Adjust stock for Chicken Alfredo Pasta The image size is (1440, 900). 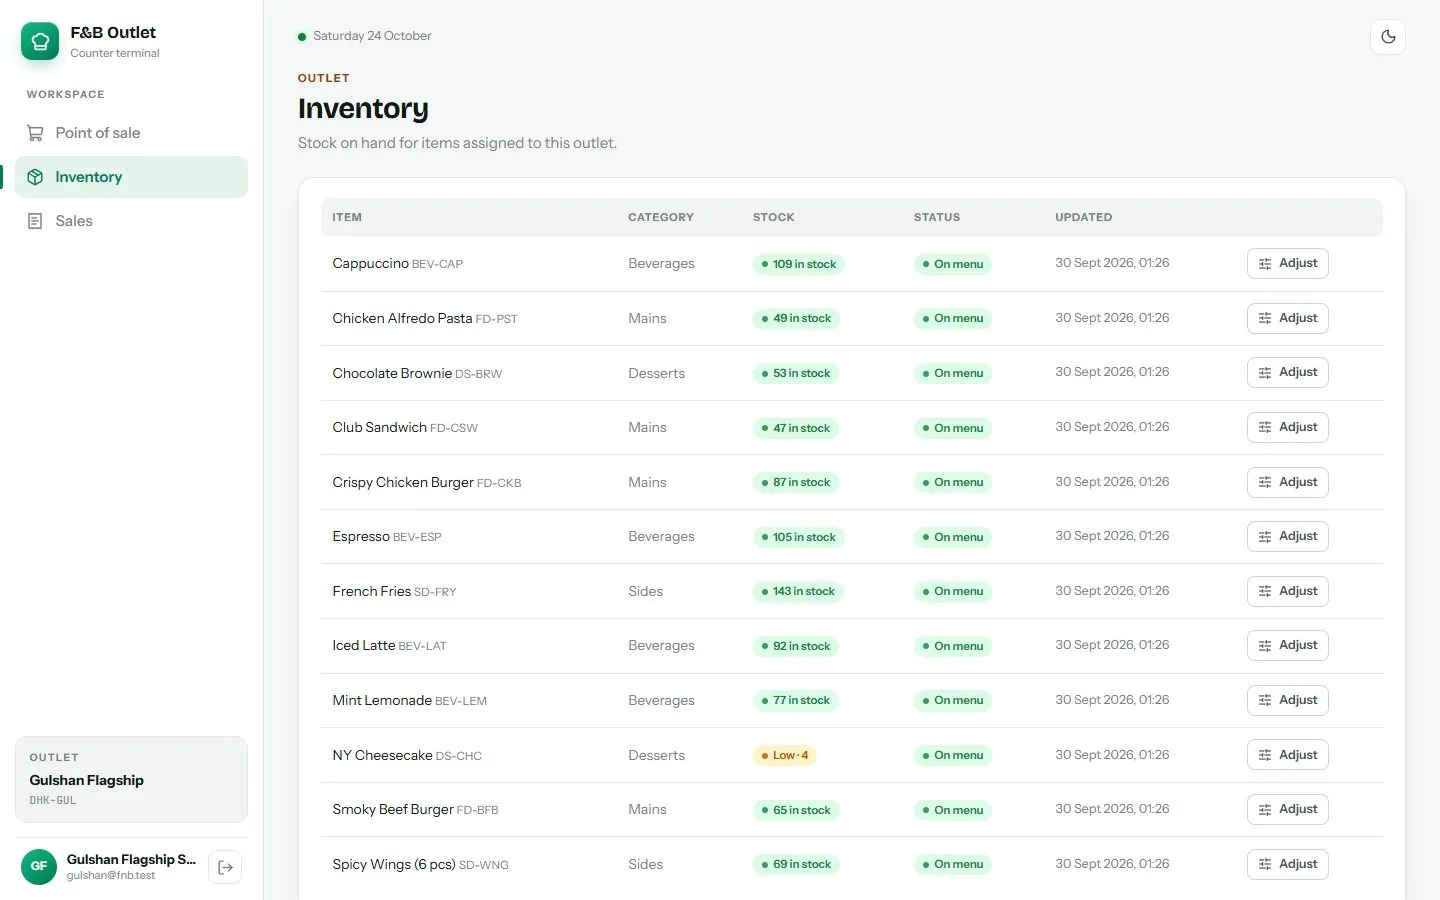point(1287,318)
